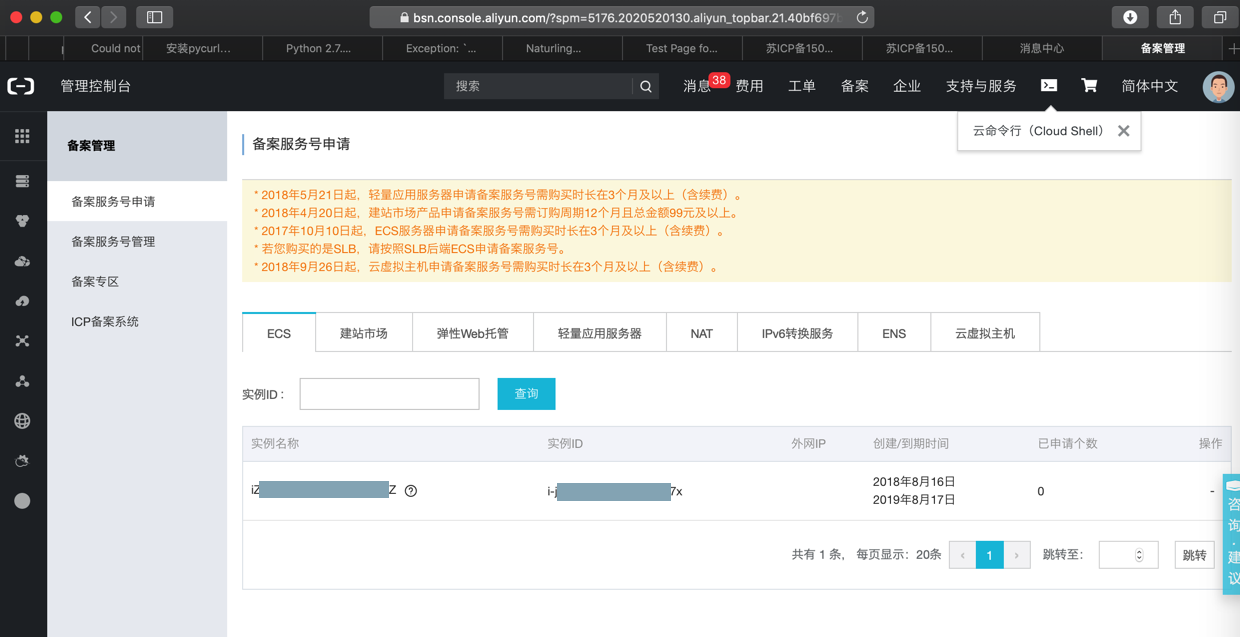Viewport: 1240px width, 637px height.
Task: Open the 咨询建议 feedback side tab
Action: pos(1231,533)
